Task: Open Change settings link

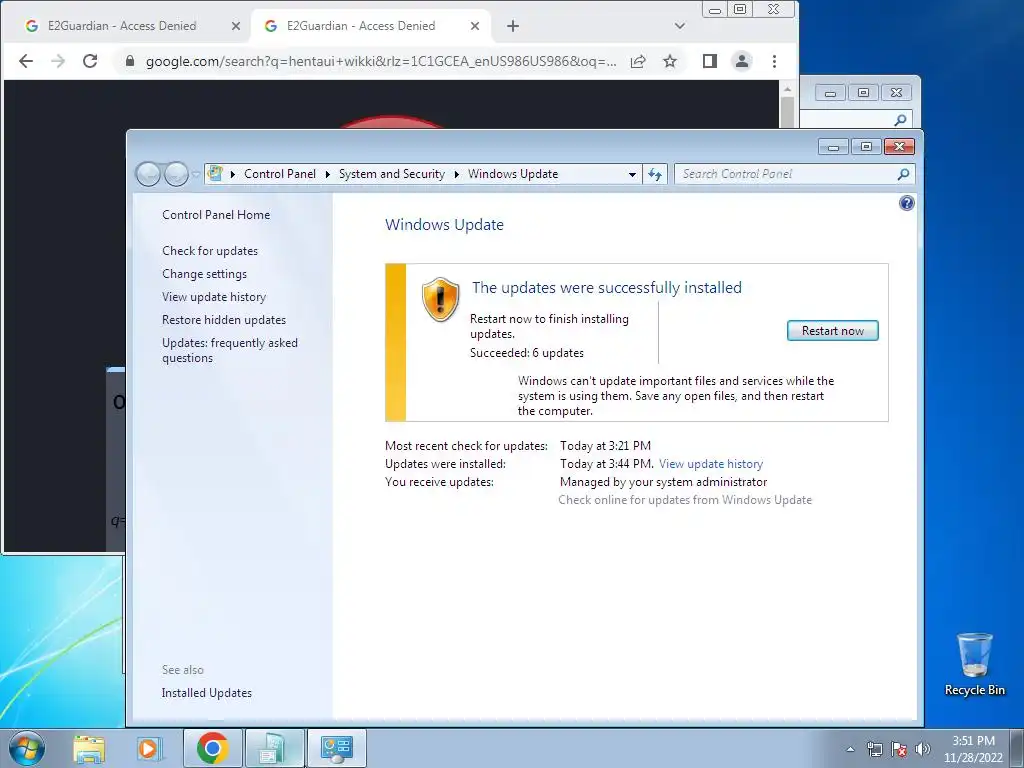Action: tap(204, 274)
